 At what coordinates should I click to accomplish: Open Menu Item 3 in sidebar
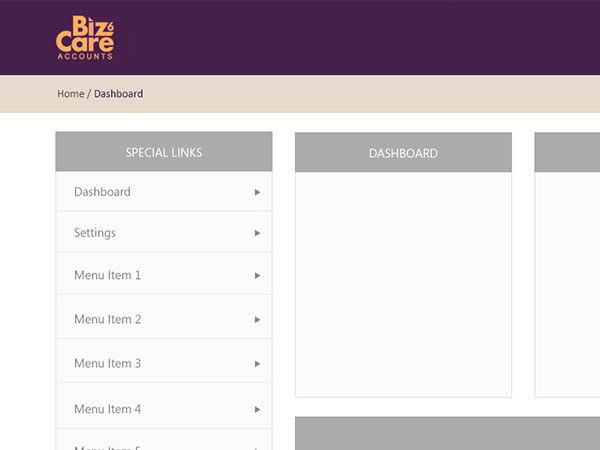(107, 363)
